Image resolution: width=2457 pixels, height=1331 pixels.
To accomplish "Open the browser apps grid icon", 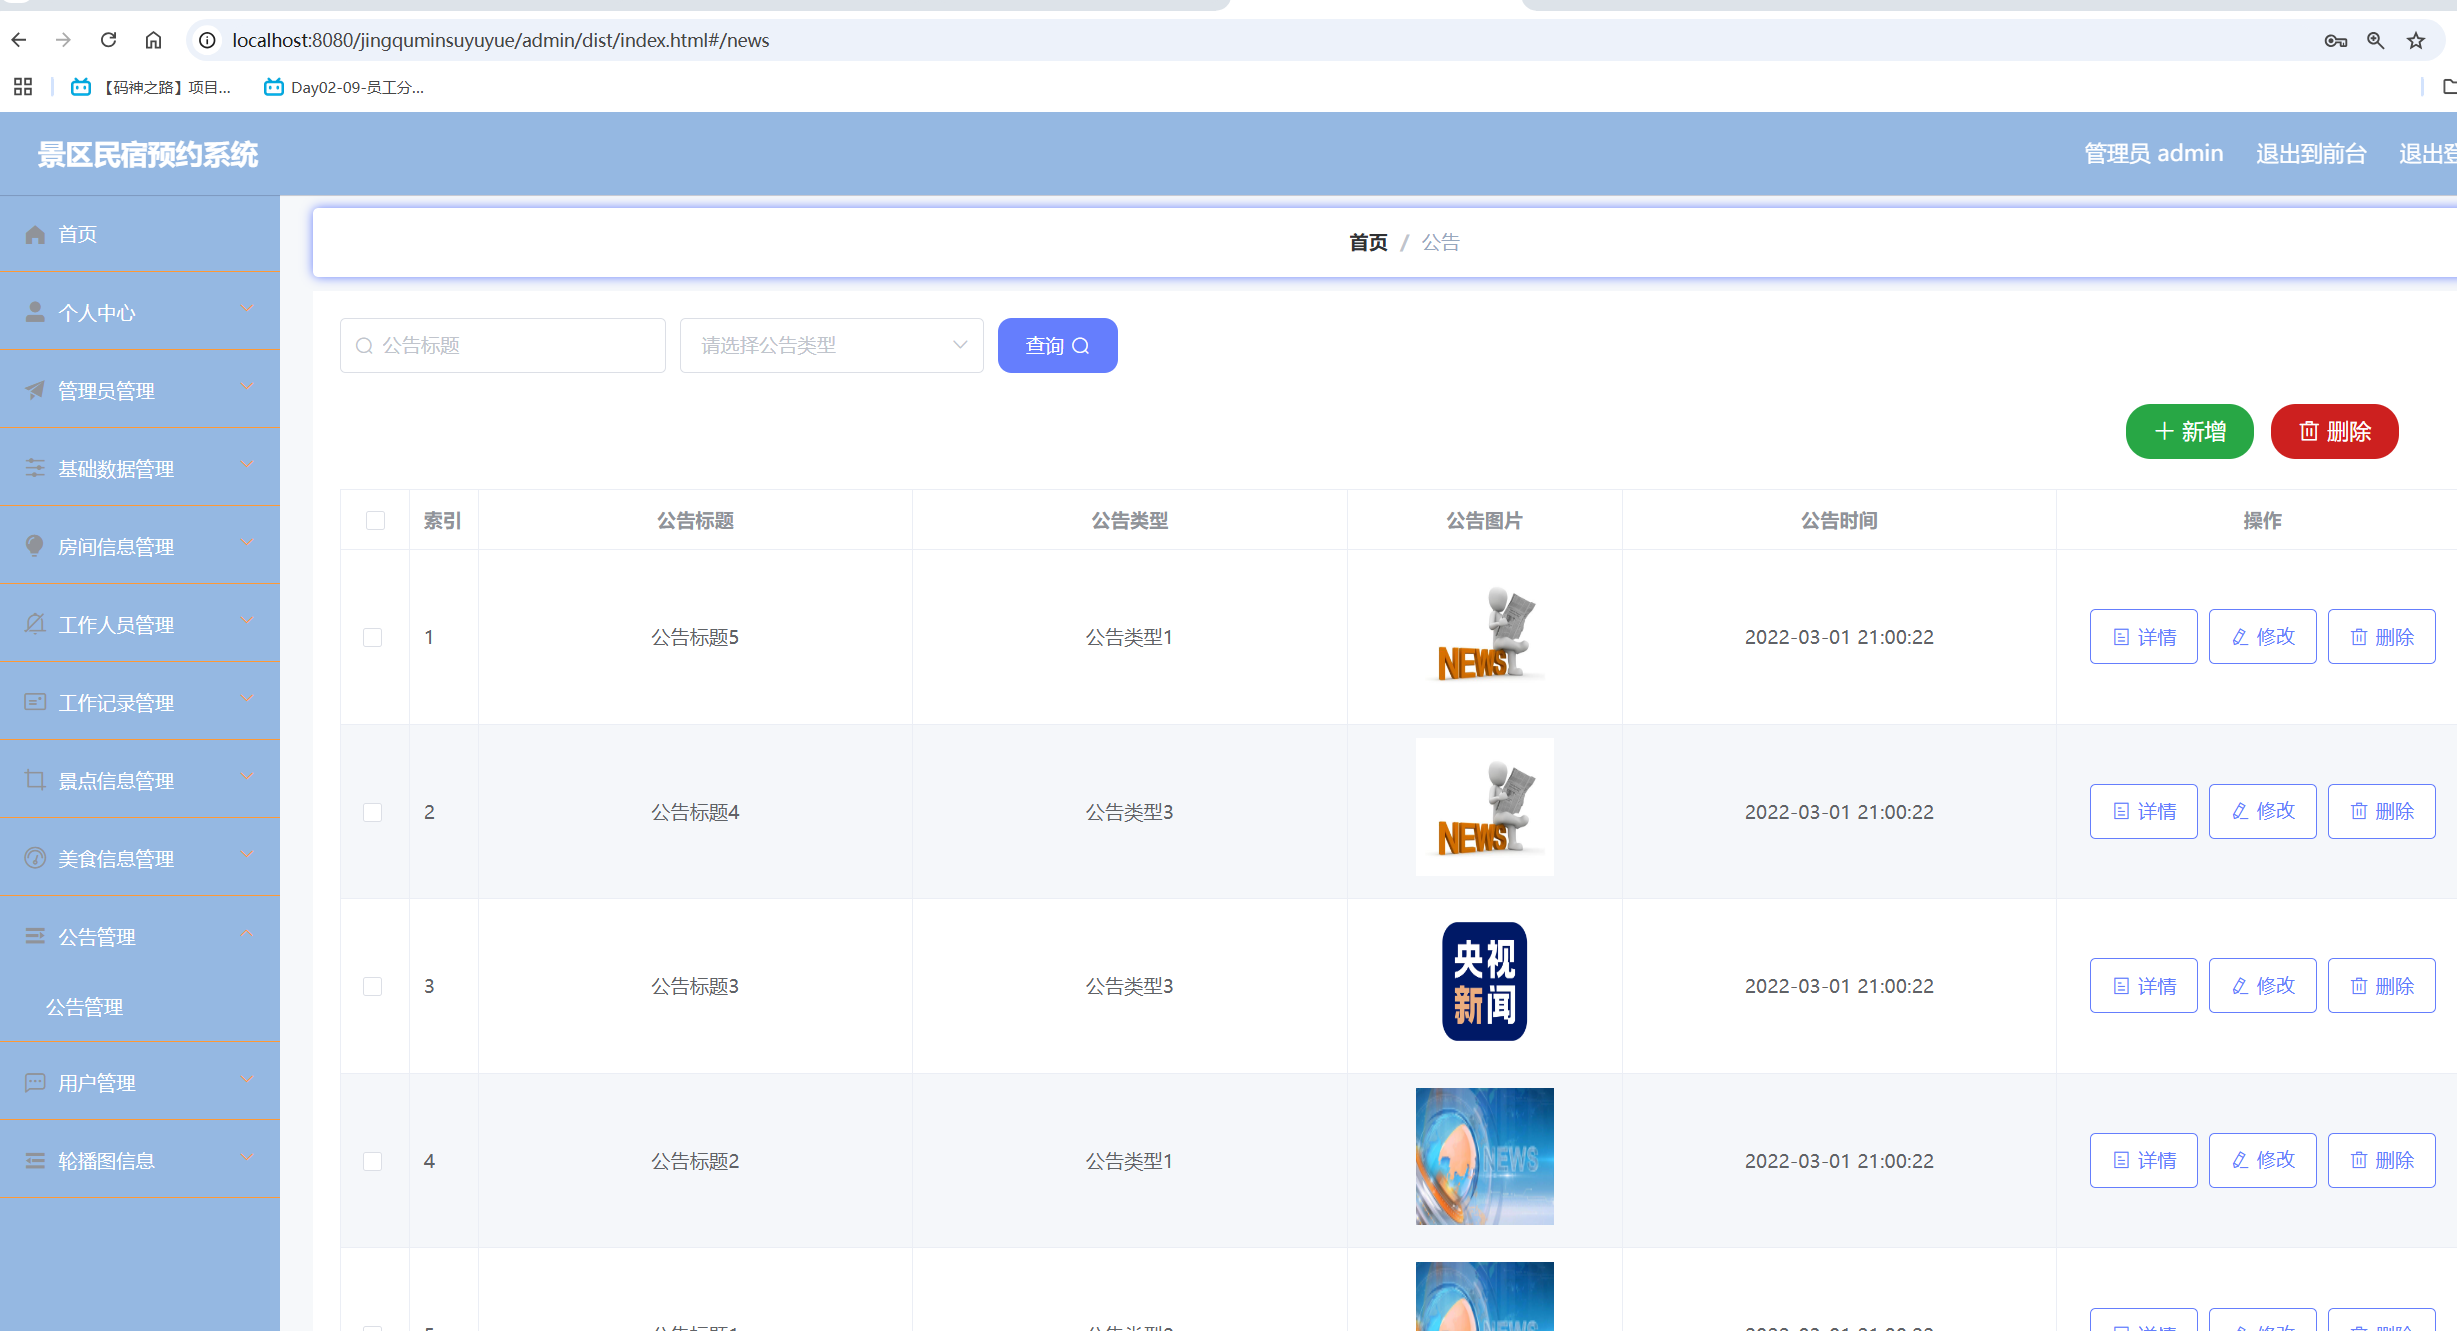I will [23, 87].
